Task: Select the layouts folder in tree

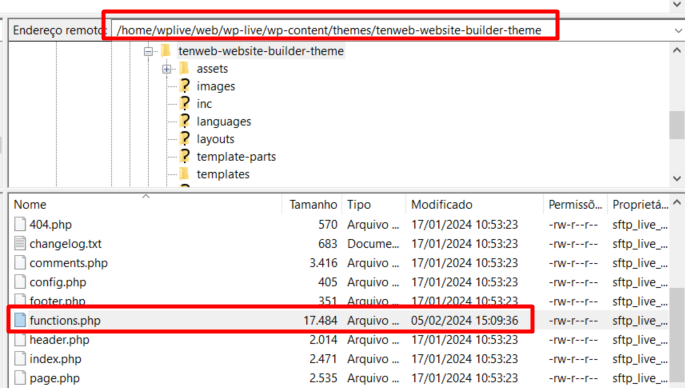Action: point(215,139)
